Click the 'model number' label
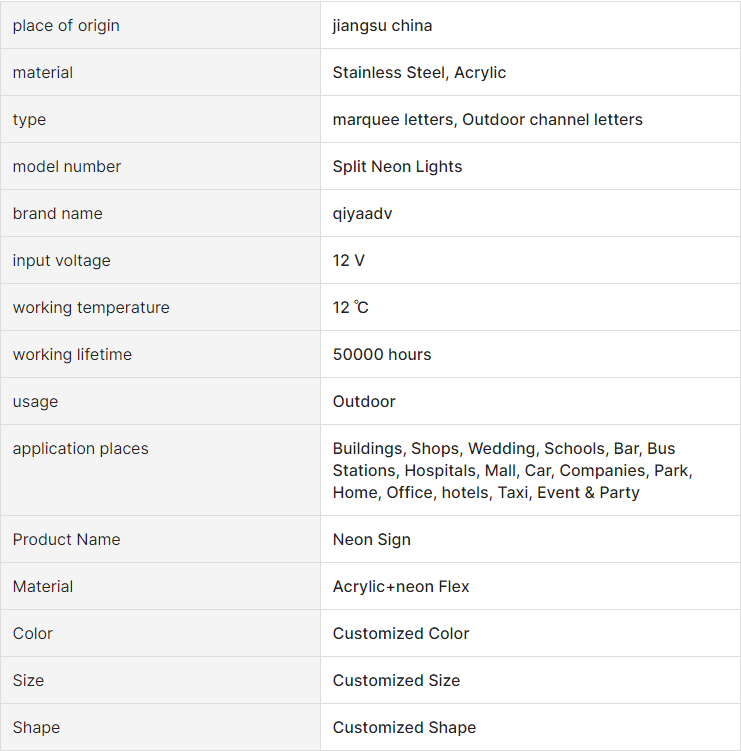The height and width of the screenshot is (751, 741). (x=66, y=167)
